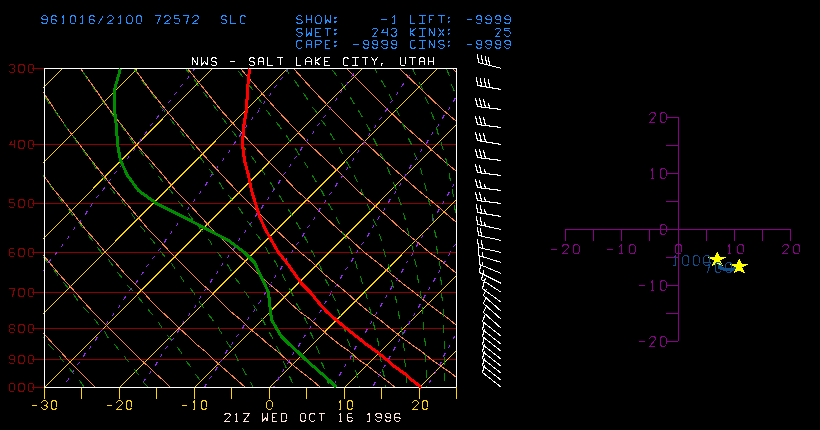
Task: Click the SWET value 243
Action: pos(384,32)
